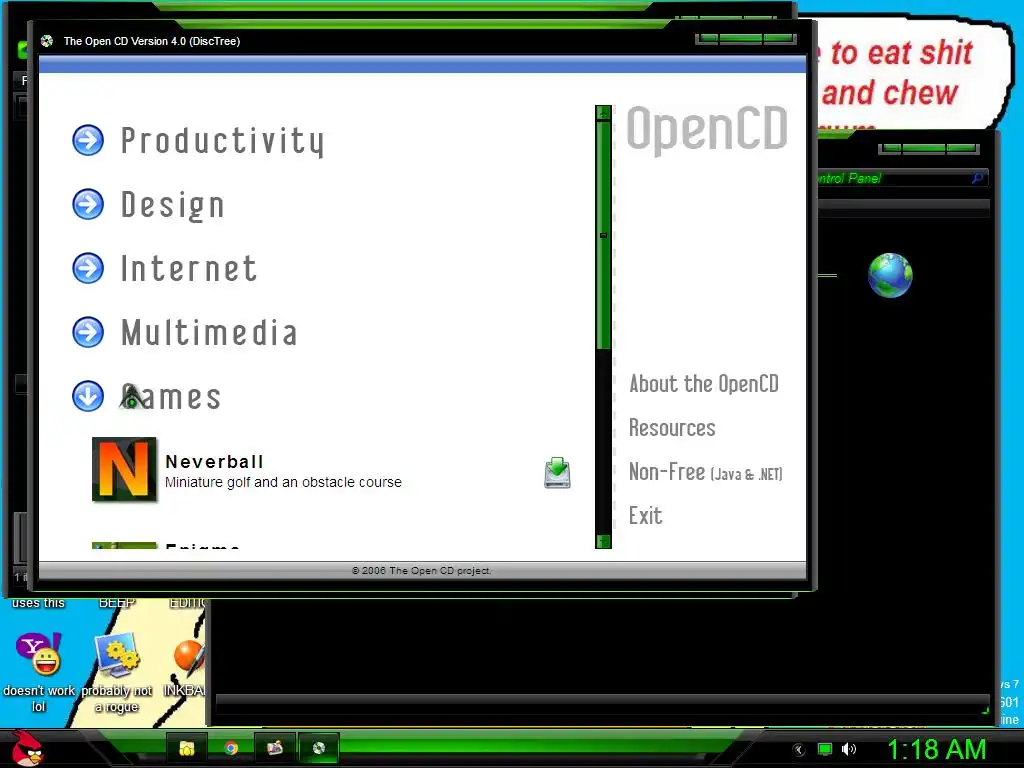The image size is (1024, 768).
Task: Click '© 2006 The Open CD project' footer
Action: point(422,570)
